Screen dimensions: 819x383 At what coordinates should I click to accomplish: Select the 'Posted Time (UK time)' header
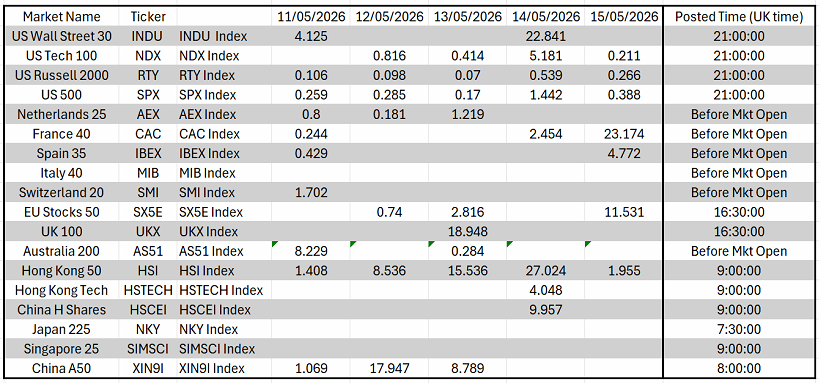(x=739, y=17)
